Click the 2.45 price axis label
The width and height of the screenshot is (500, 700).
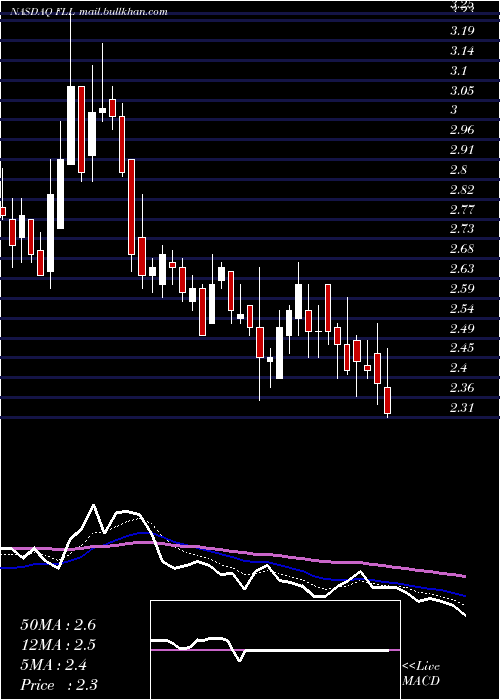(462, 348)
